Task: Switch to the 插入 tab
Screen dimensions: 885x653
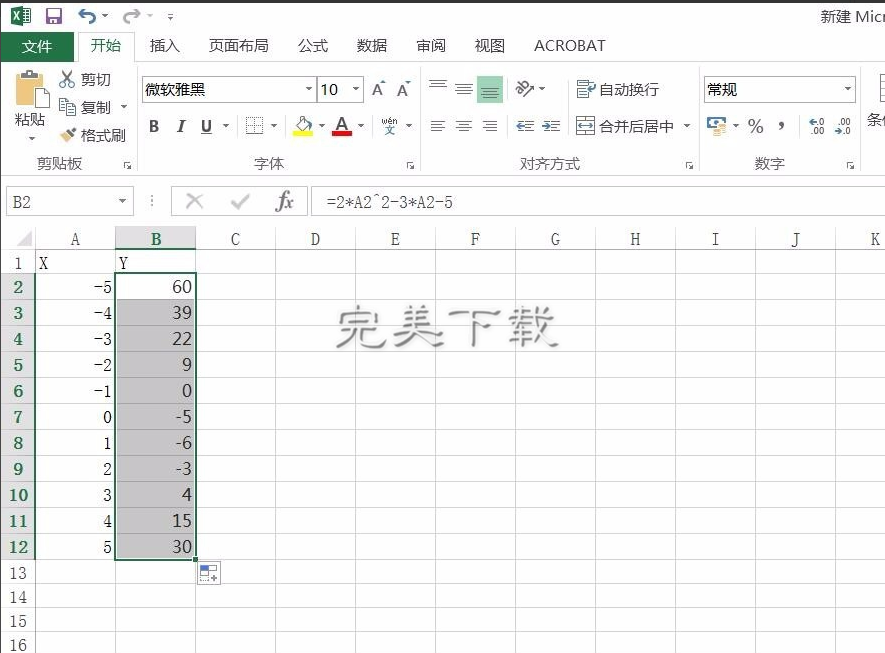Action: (164, 46)
